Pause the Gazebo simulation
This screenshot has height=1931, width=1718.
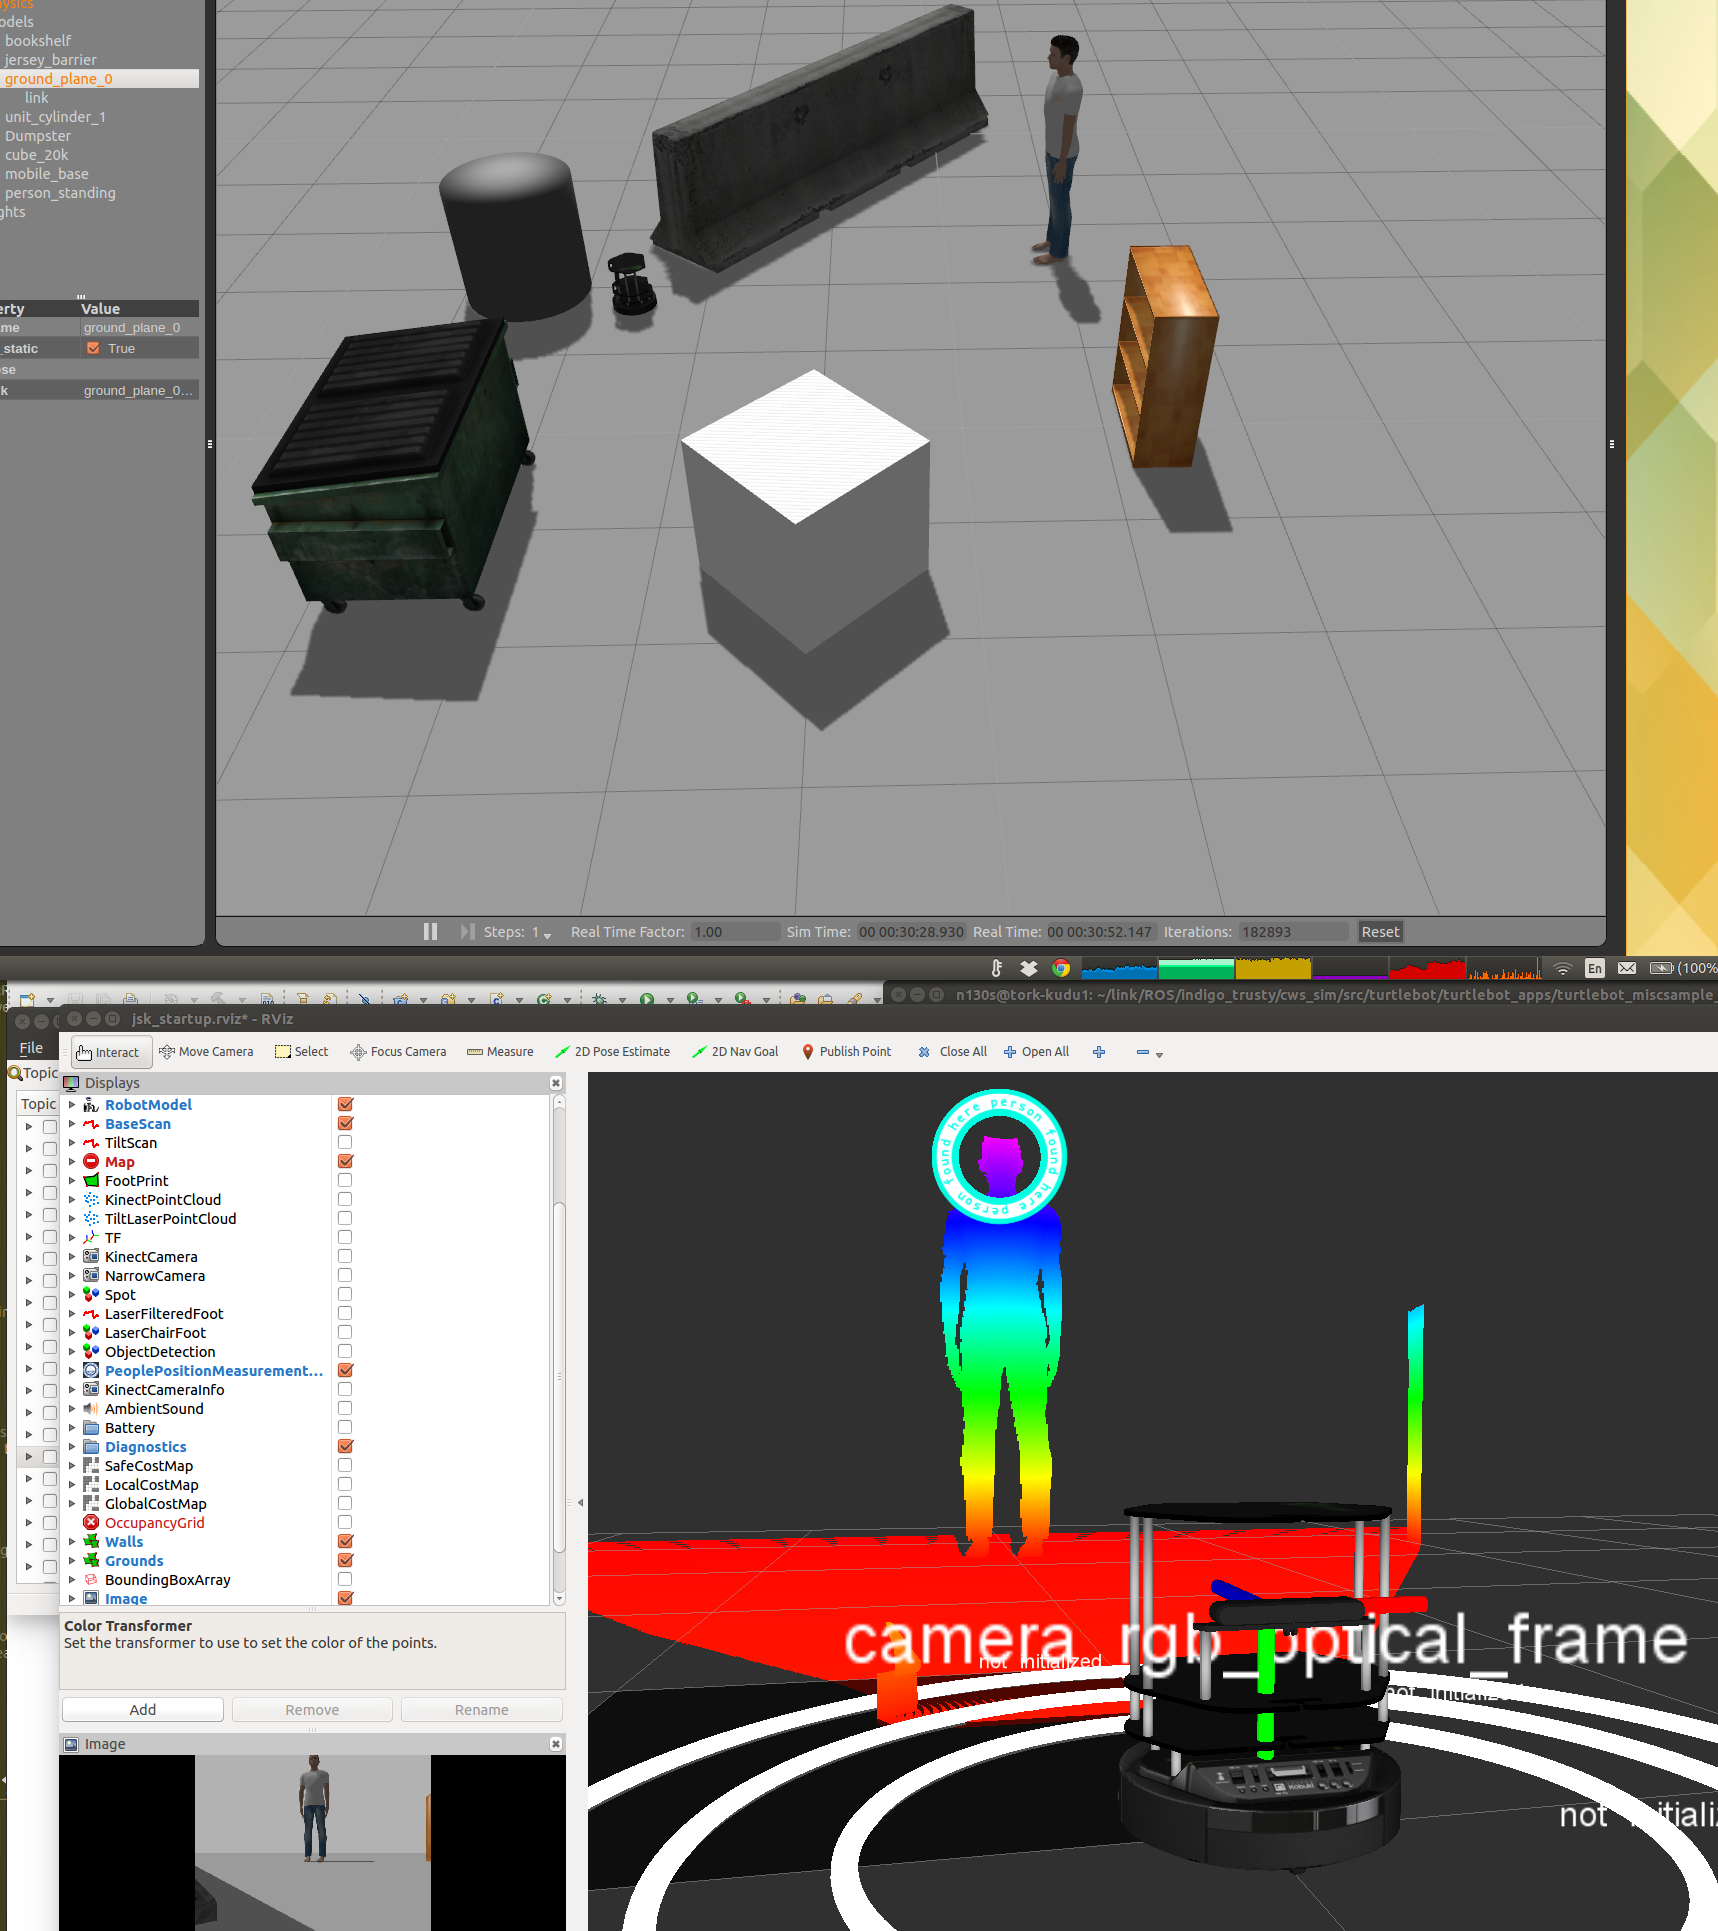430,932
